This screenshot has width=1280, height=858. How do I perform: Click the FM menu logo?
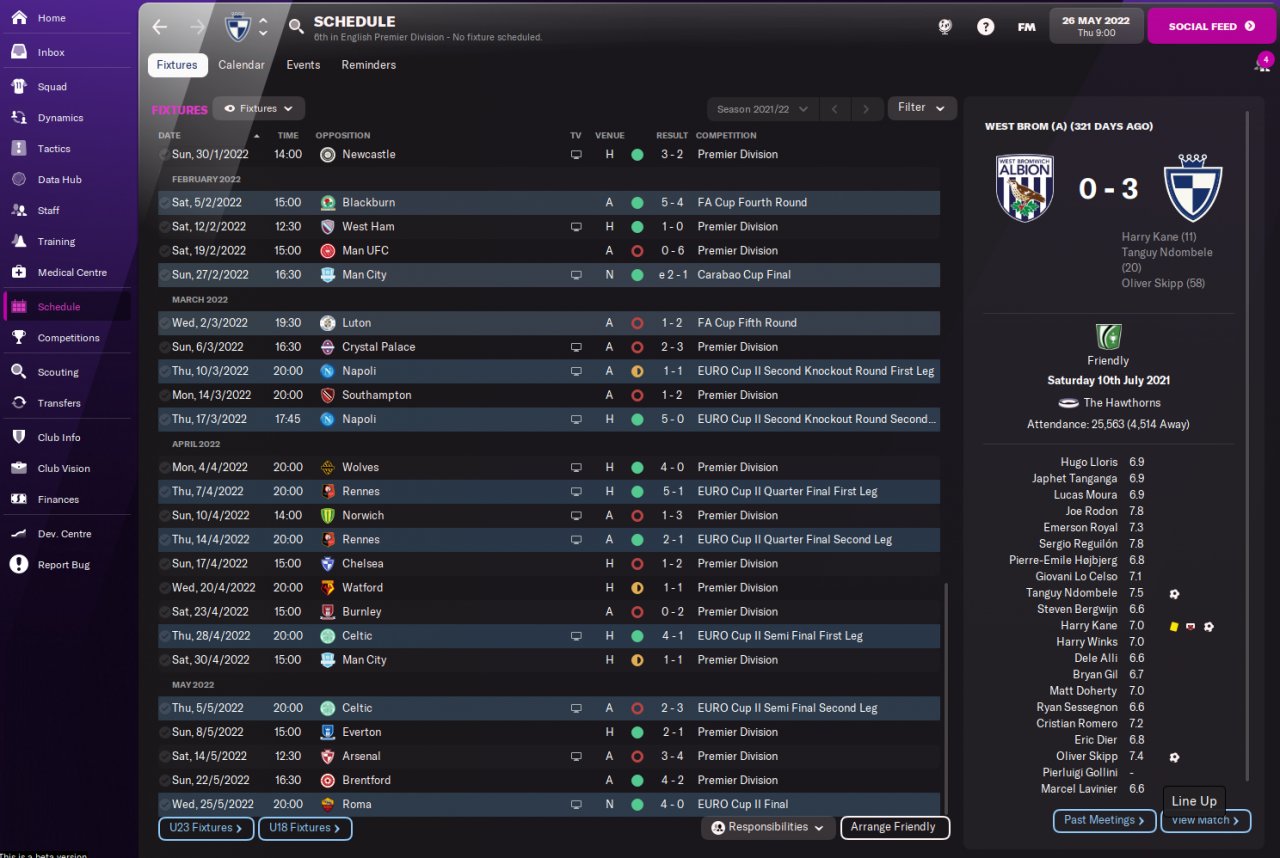(1026, 27)
